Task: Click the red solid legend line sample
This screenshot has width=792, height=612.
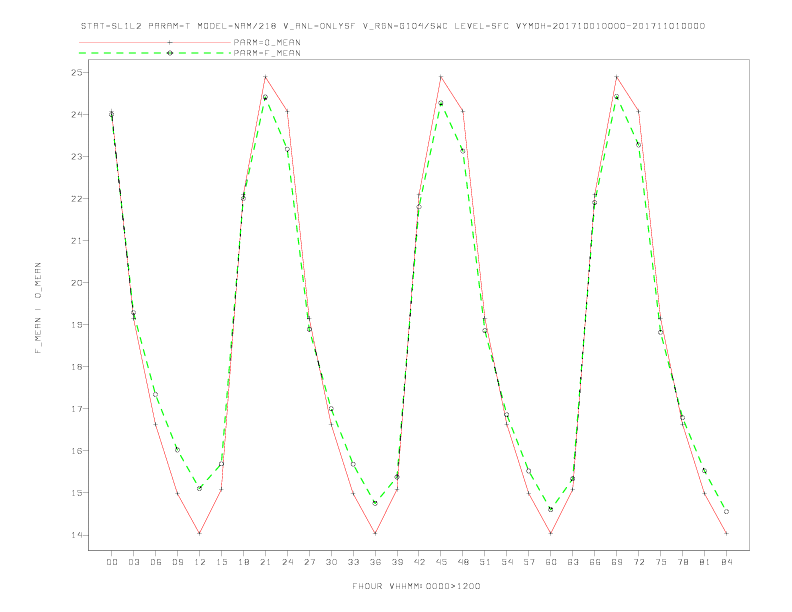Action: click(155, 42)
